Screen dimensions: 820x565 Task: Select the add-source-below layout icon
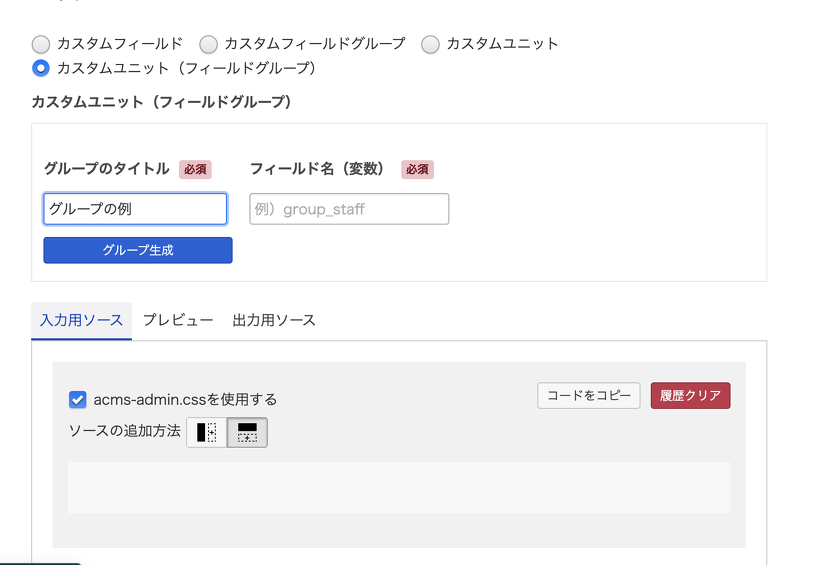pos(247,432)
